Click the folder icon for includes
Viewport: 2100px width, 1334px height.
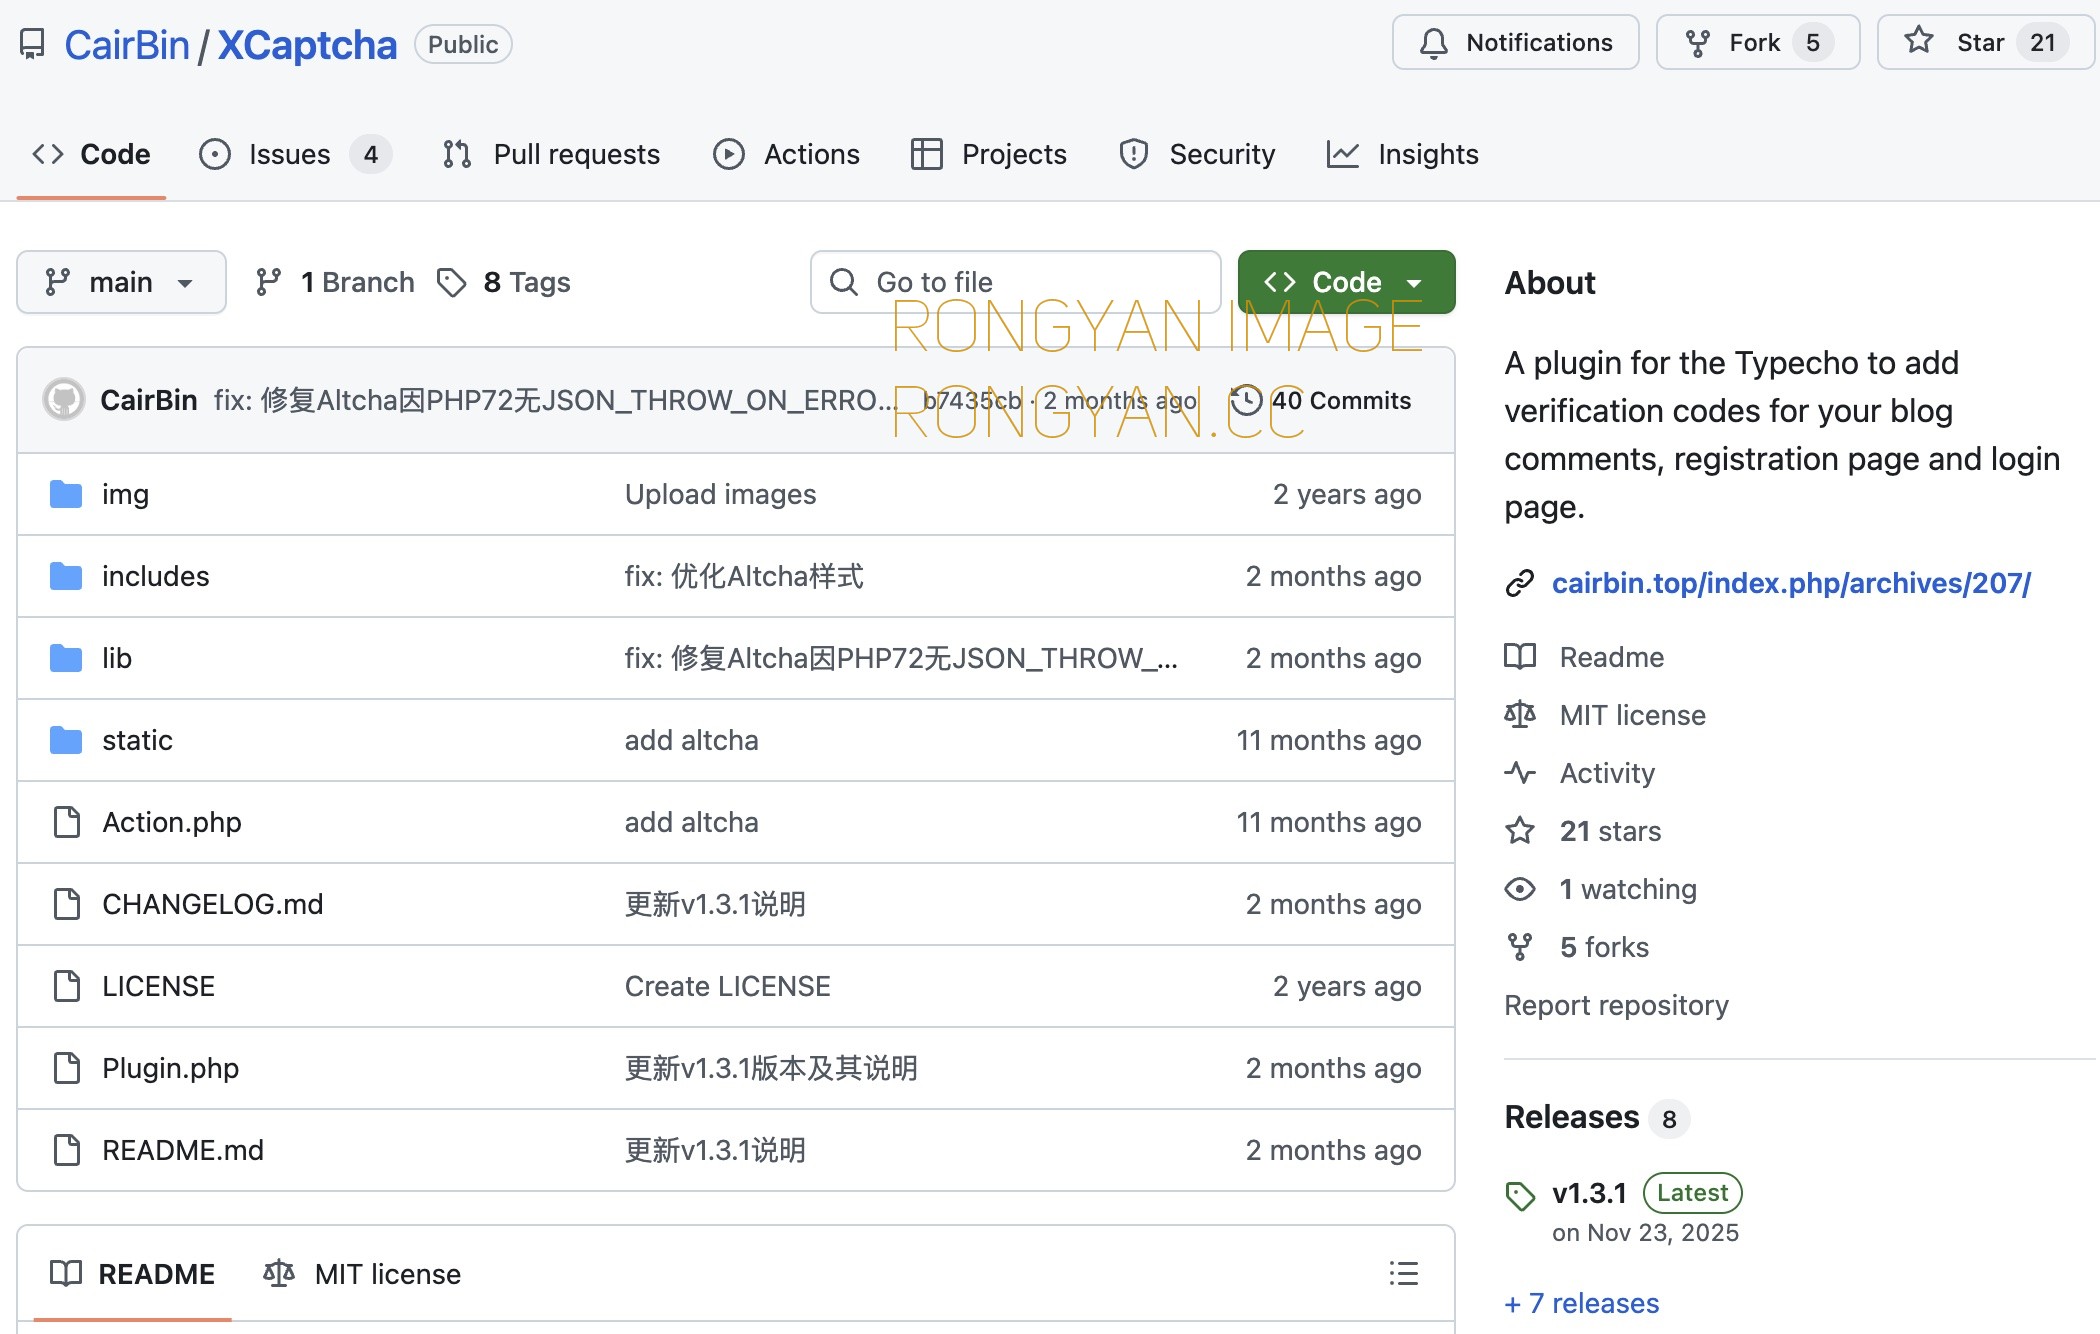(x=66, y=576)
